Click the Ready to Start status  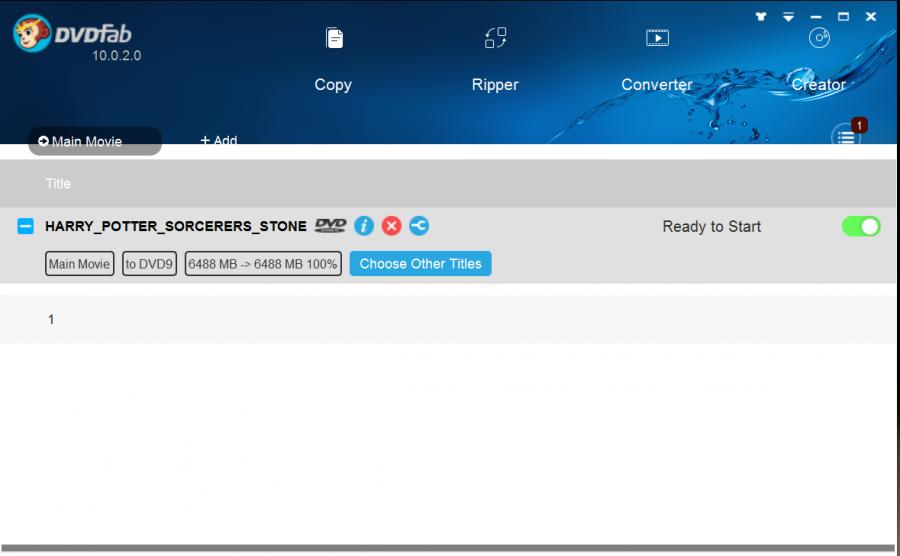[711, 227]
